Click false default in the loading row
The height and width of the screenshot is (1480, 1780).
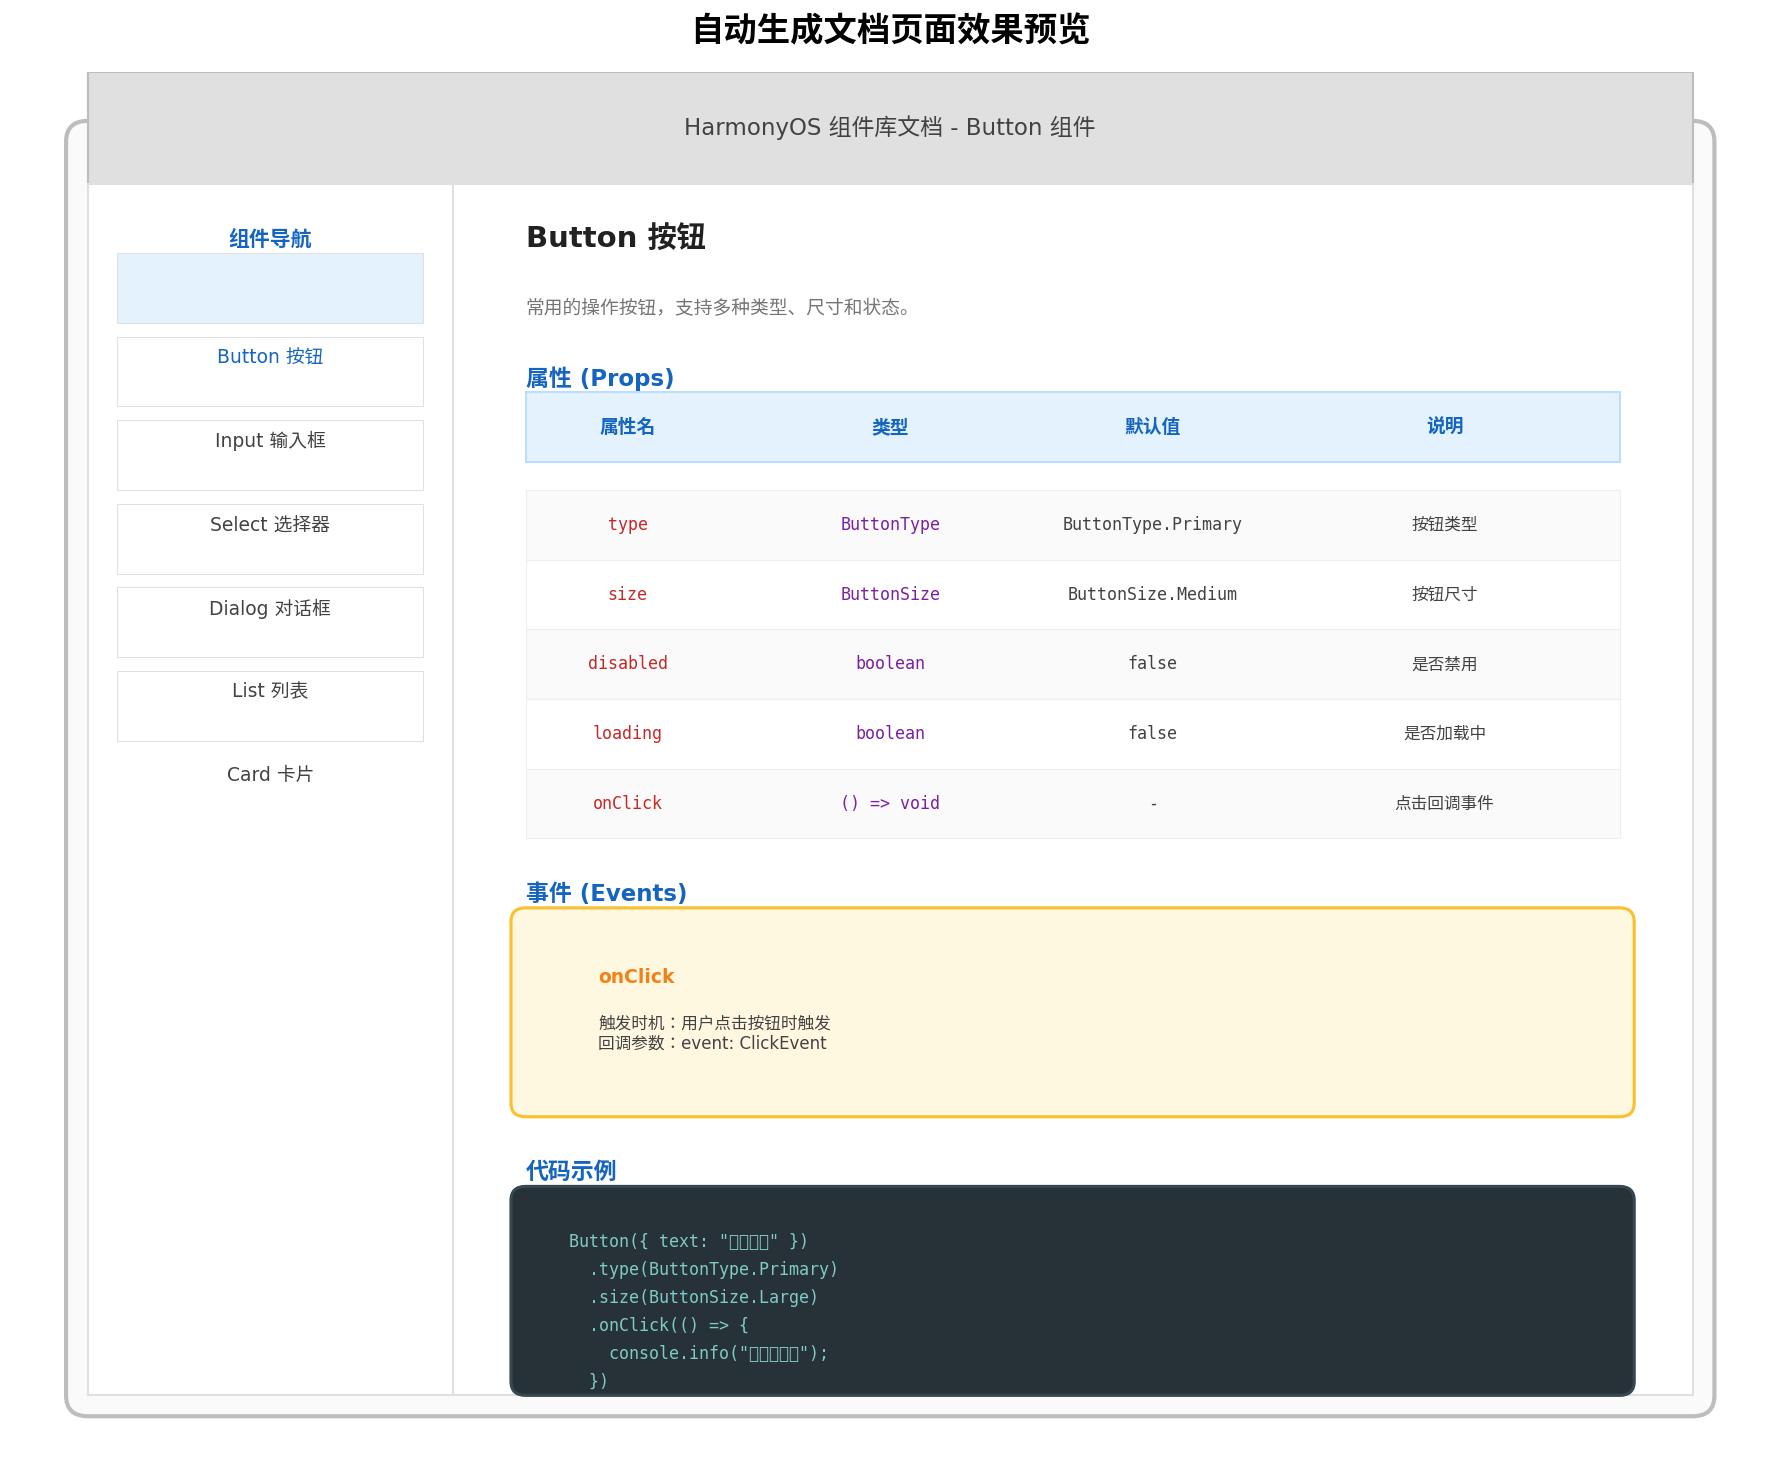click(1152, 734)
